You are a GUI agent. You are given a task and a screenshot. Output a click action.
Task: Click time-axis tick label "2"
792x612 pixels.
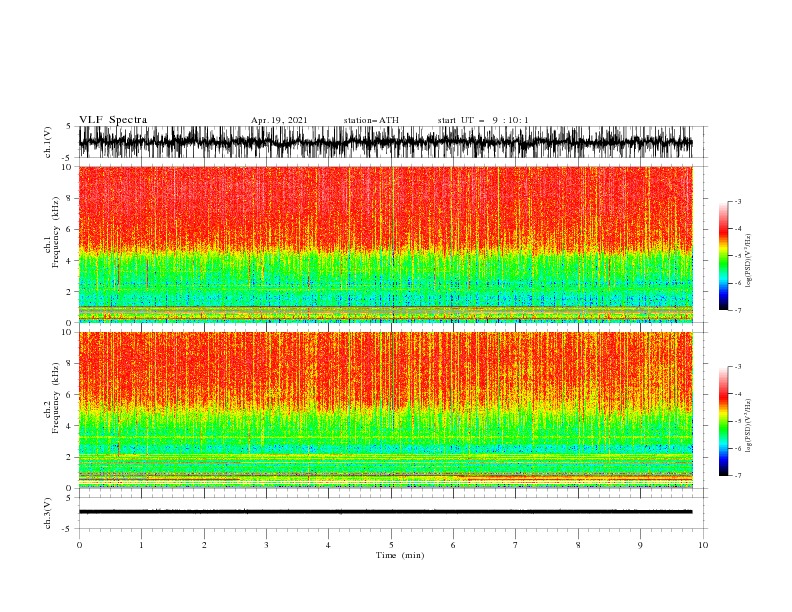pos(204,545)
